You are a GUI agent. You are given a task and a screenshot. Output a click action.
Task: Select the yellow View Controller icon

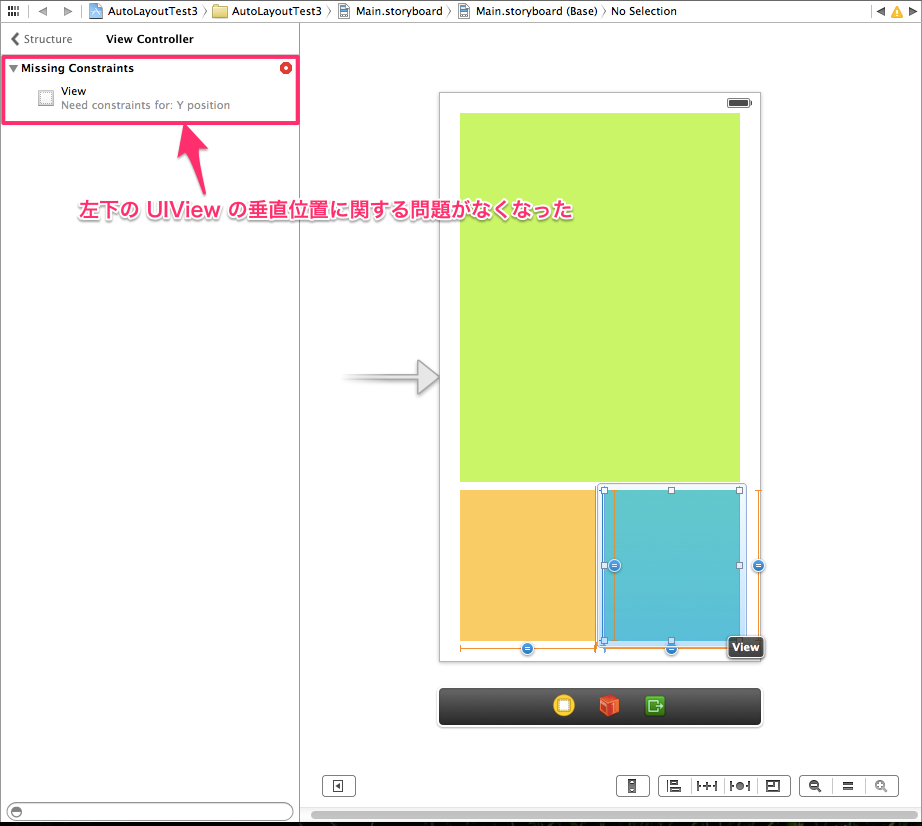[564, 705]
